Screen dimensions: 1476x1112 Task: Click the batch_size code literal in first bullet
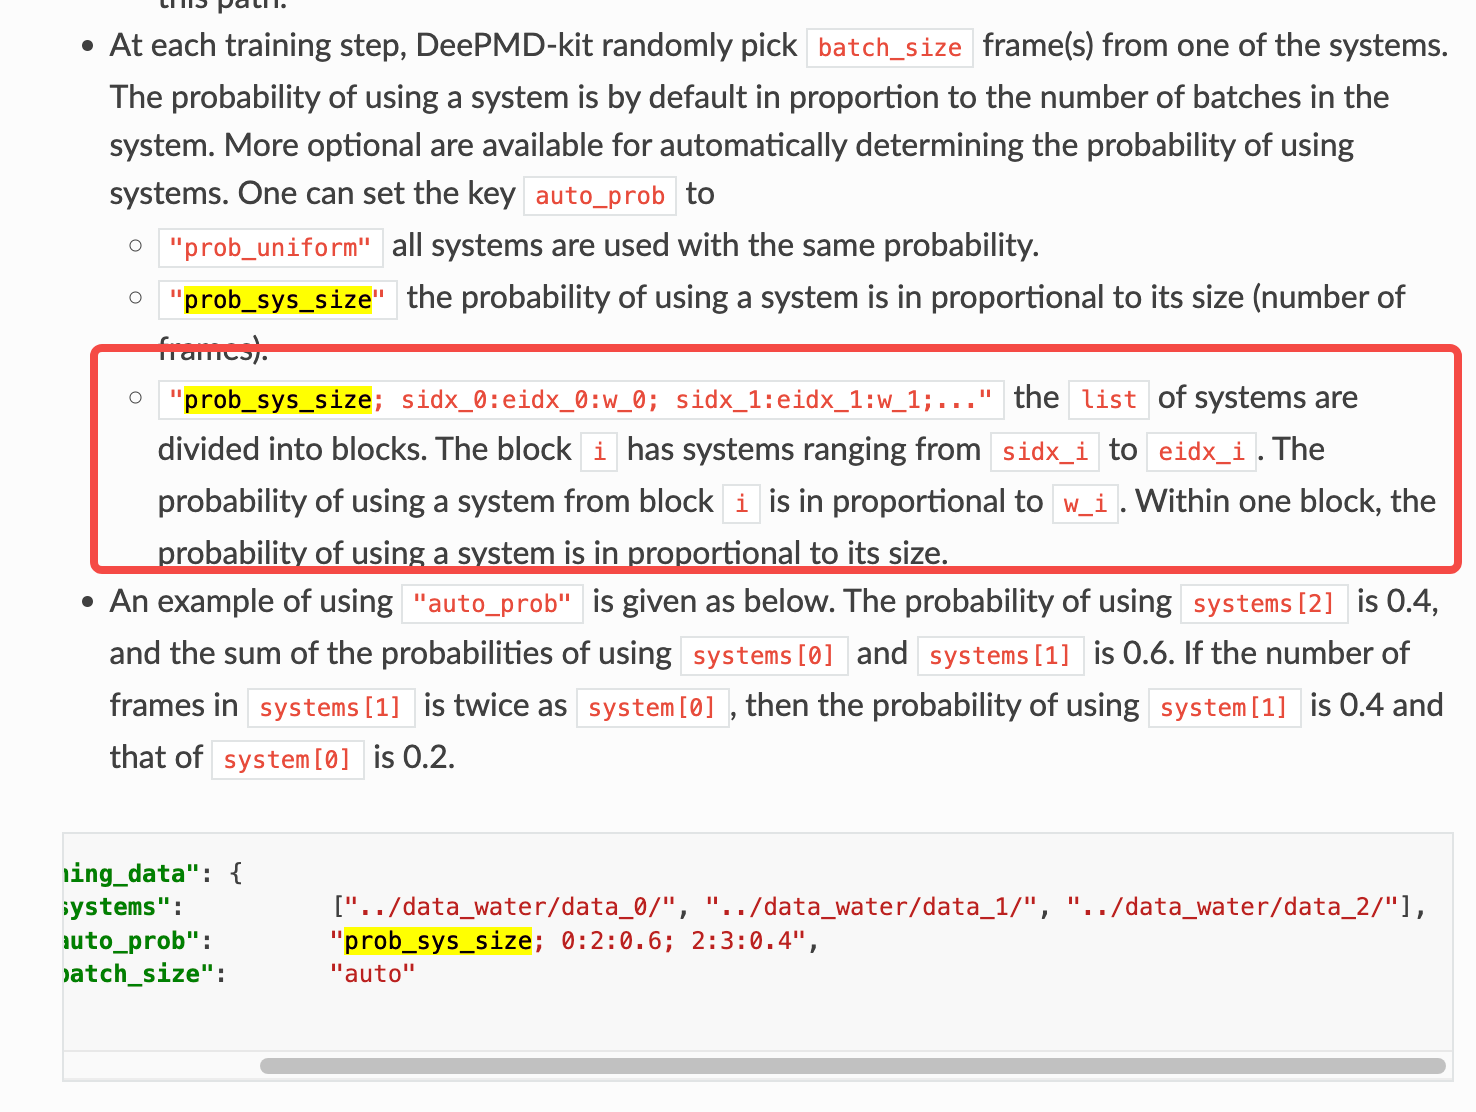(890, 47)
